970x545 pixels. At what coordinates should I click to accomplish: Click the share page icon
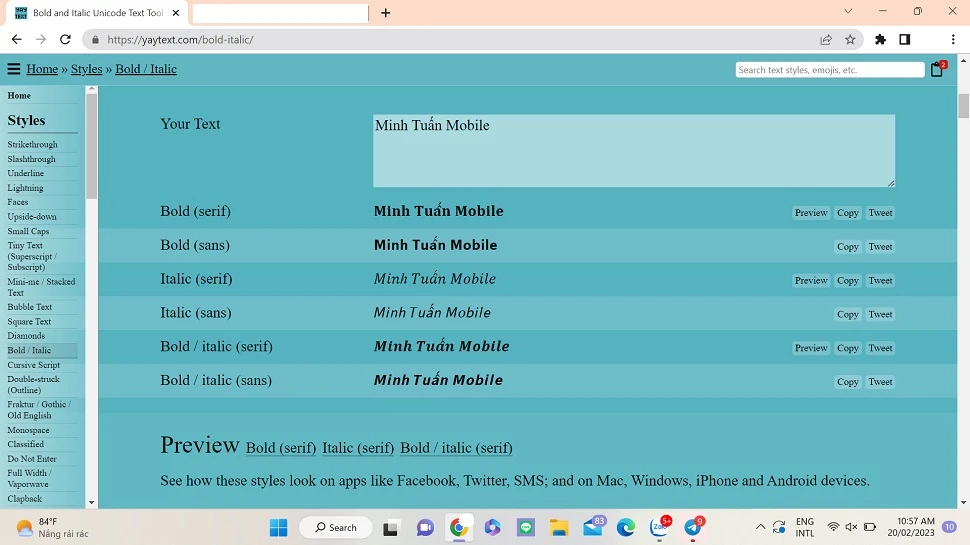826,40
